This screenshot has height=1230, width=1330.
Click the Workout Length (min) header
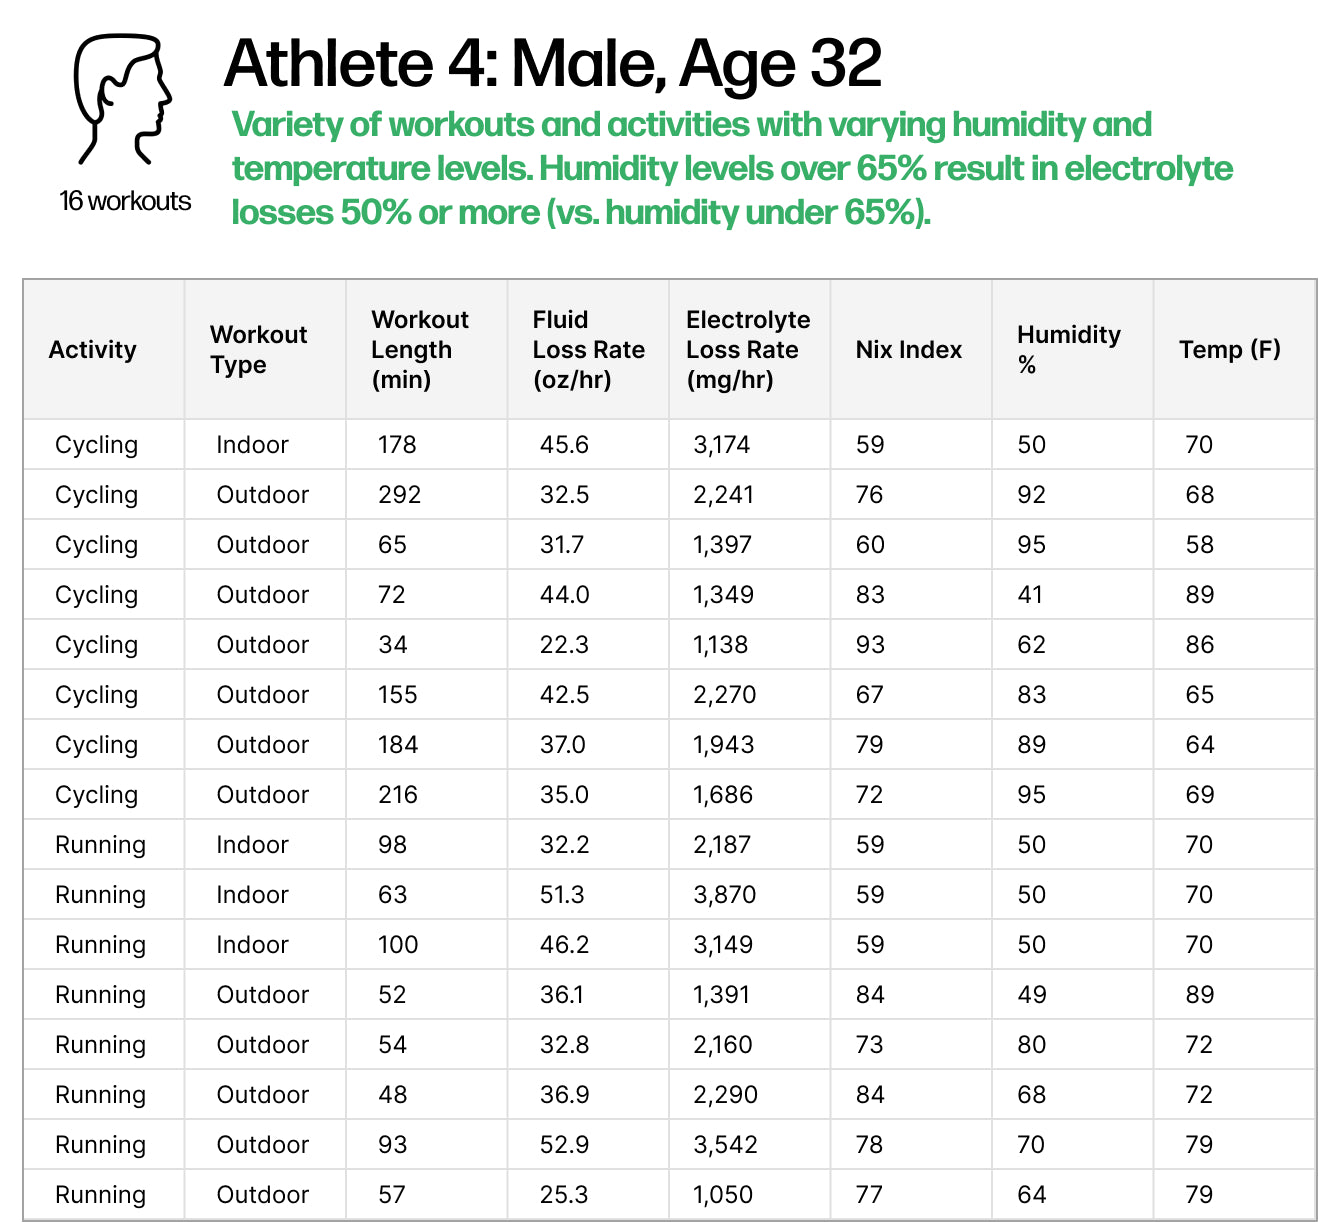pos(419,350)
